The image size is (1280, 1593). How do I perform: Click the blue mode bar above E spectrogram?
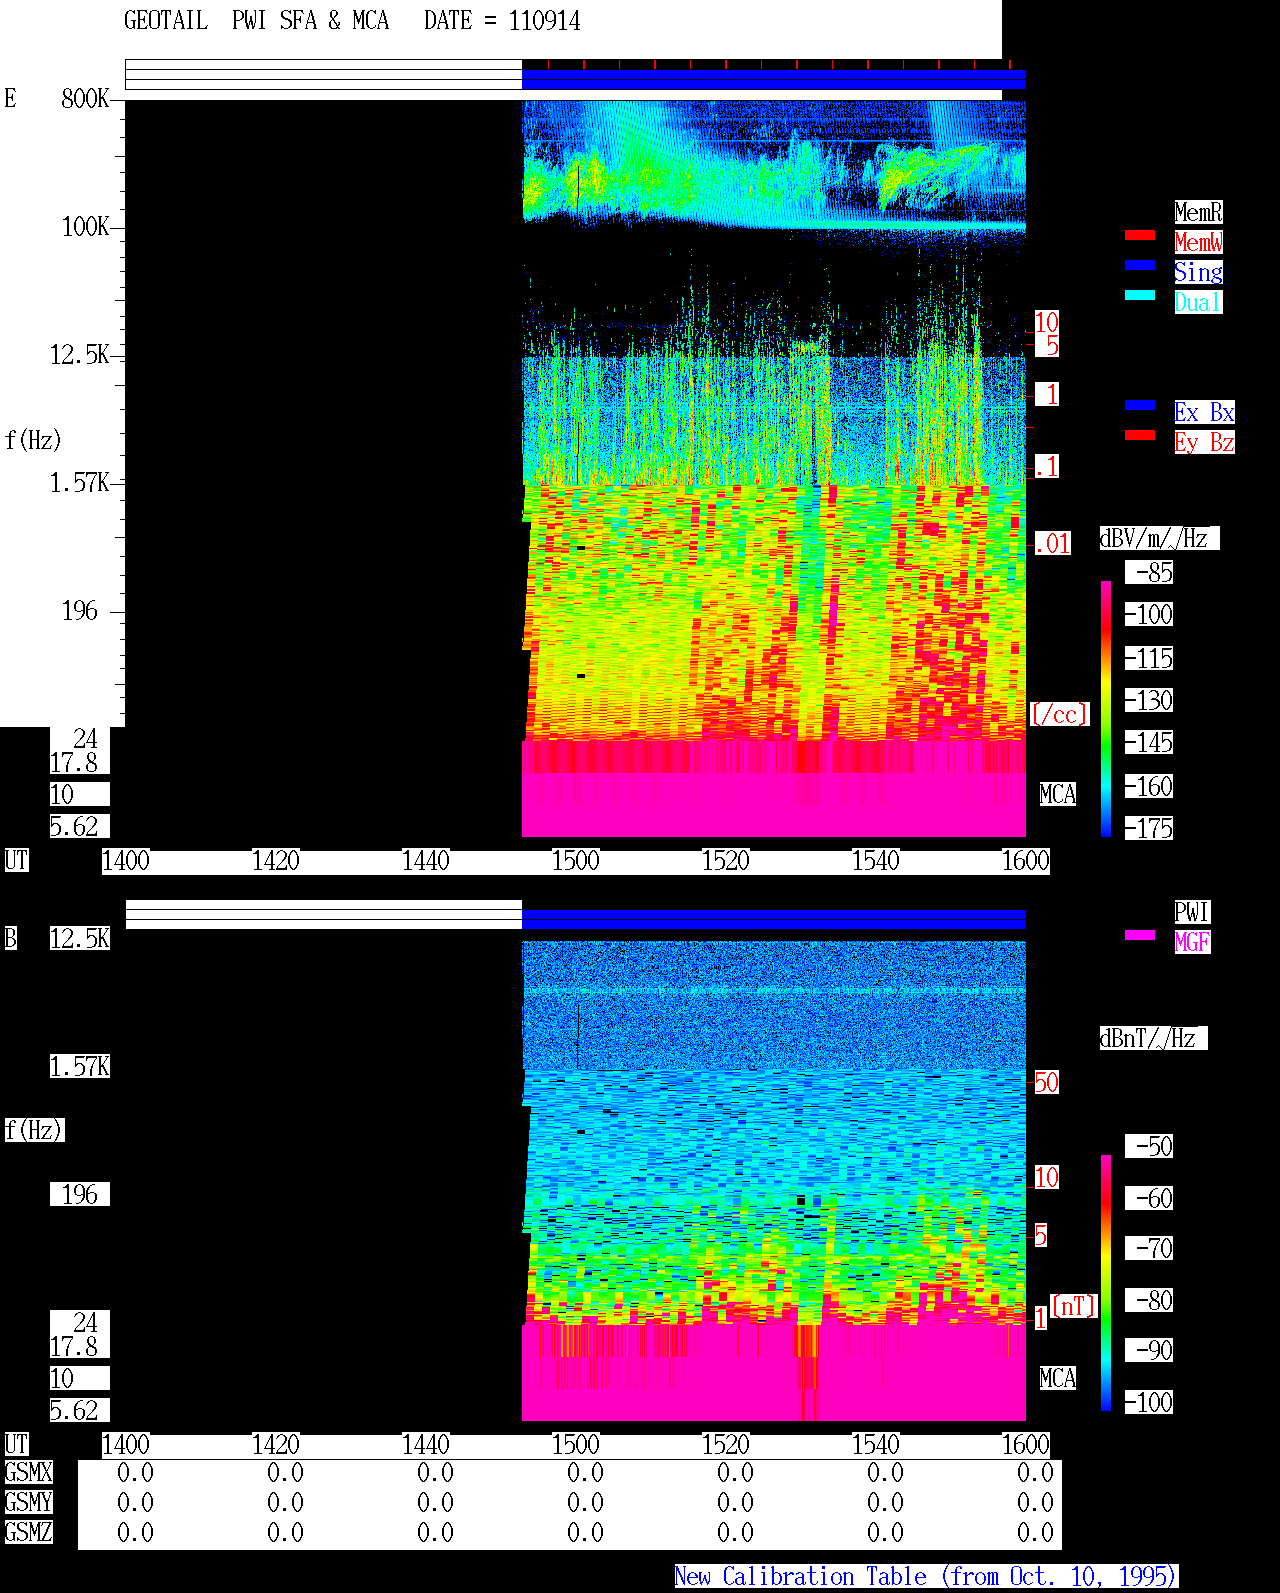tap(774, 80)
